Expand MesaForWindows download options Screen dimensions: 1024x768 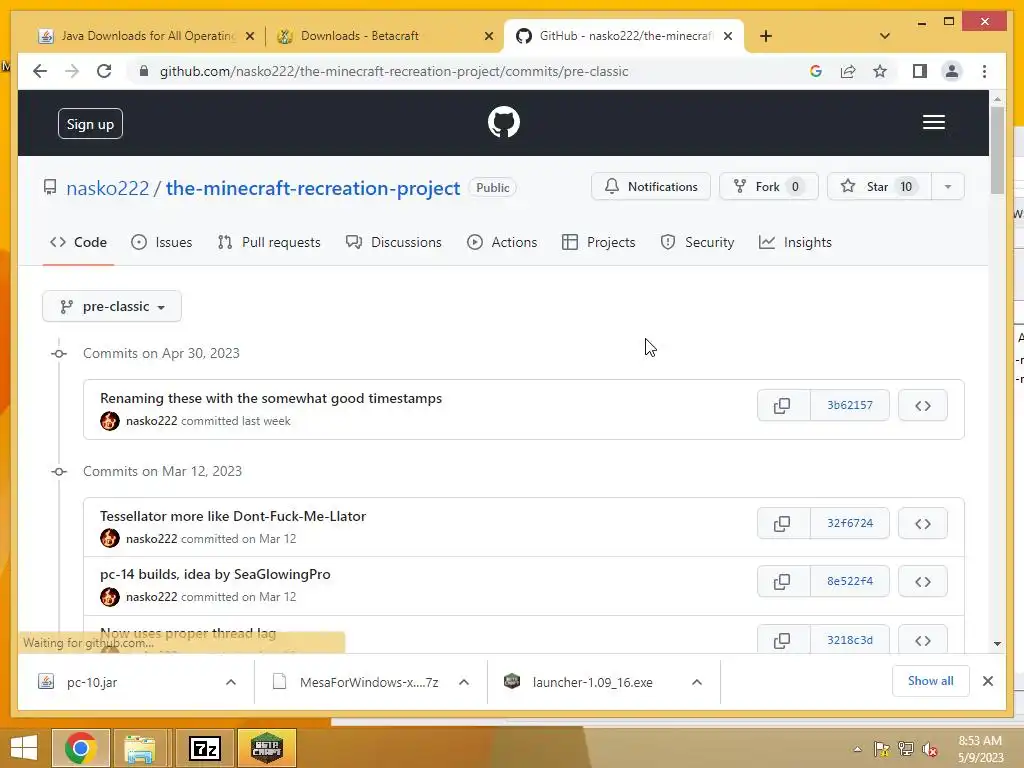tap(464, 682)
